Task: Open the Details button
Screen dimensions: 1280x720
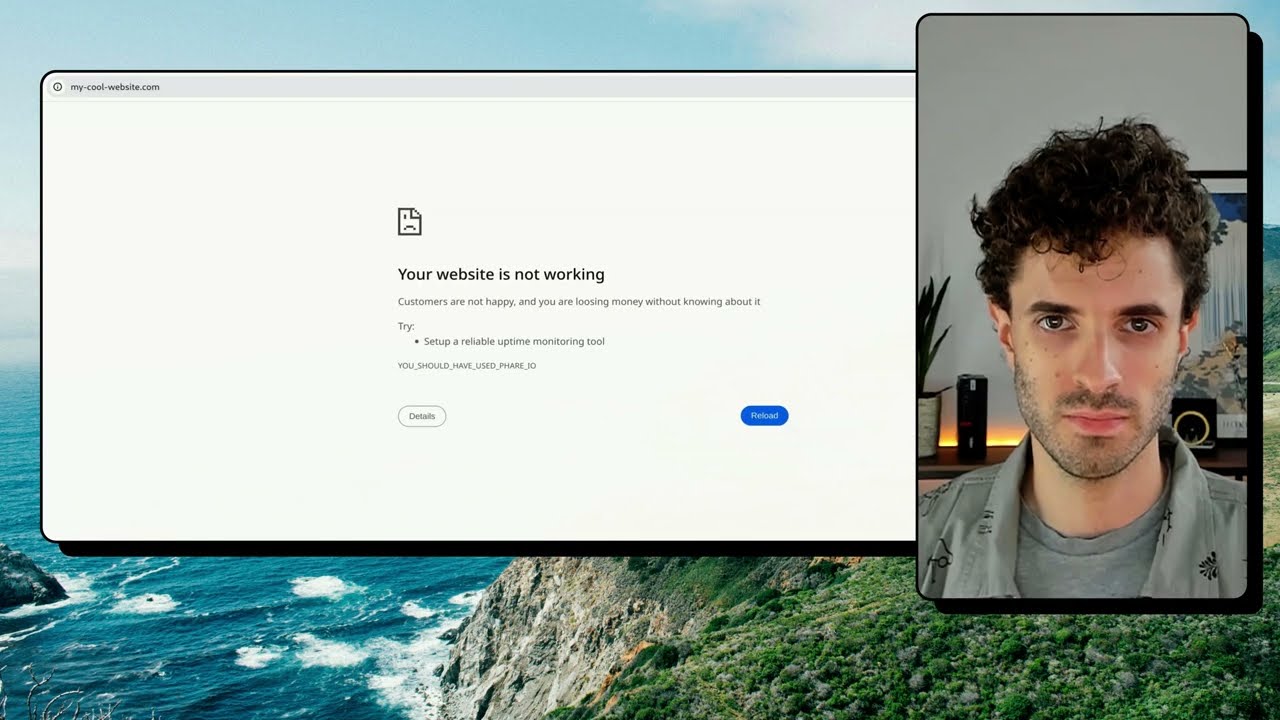Action: [422, 416]
